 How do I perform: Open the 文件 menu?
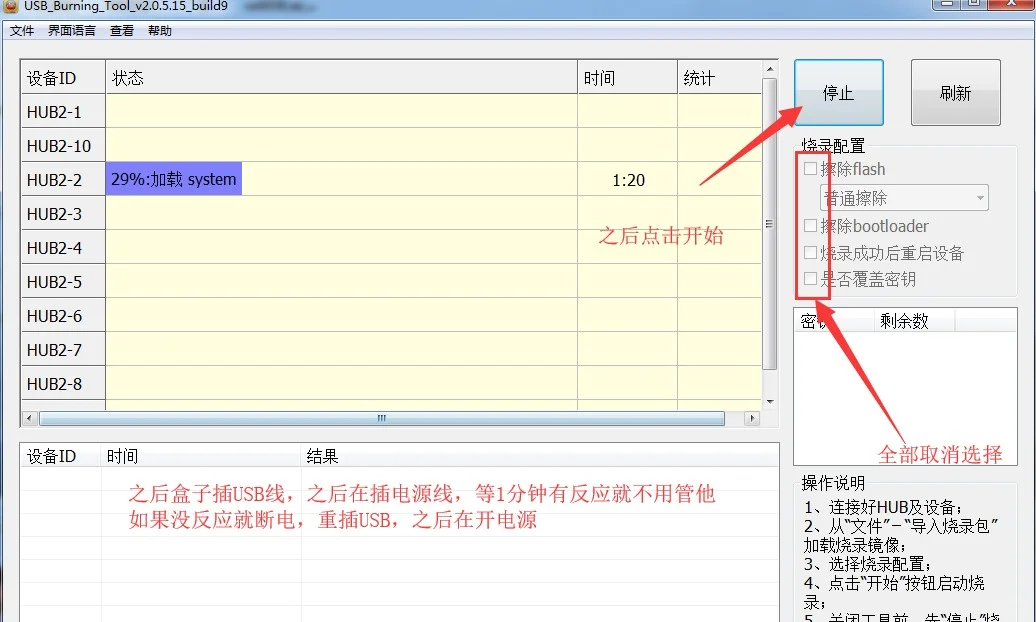tap(22, 31)
